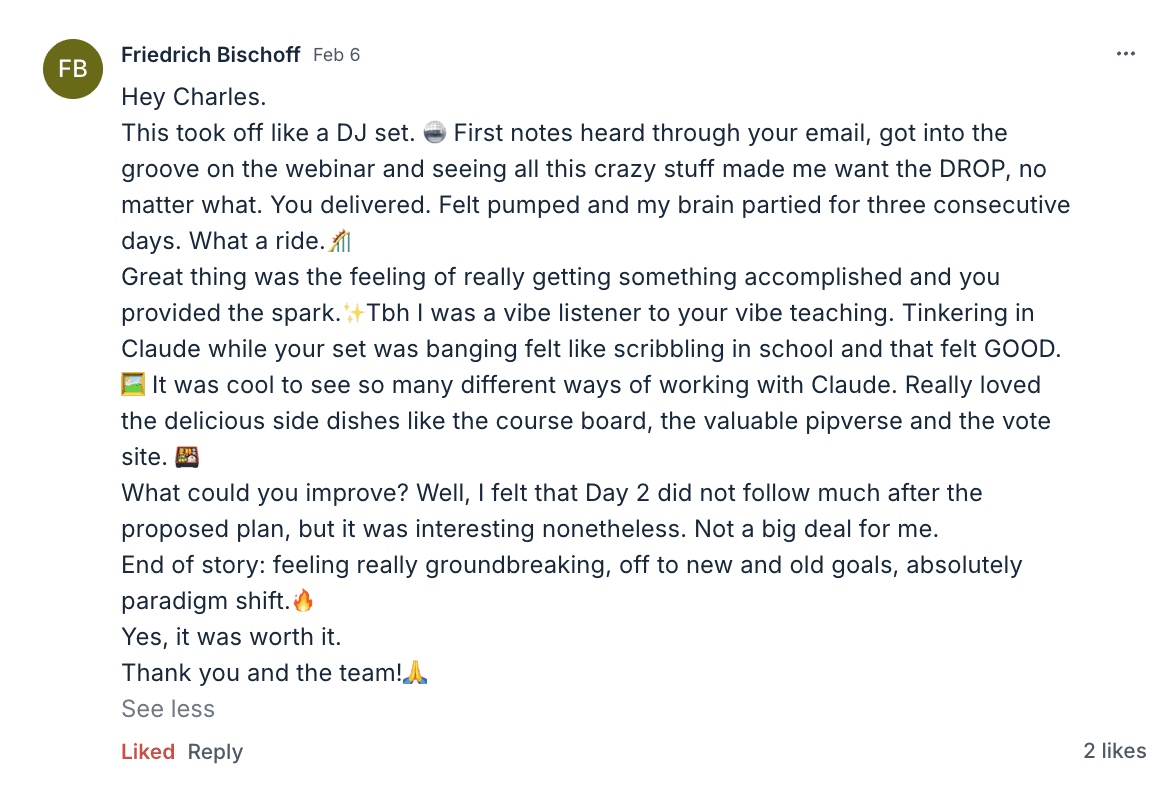Image resolution: width=1162 pixels, height=796 pixels.
Task: Toggle the red Liked button off
Action: click(148, 752)
